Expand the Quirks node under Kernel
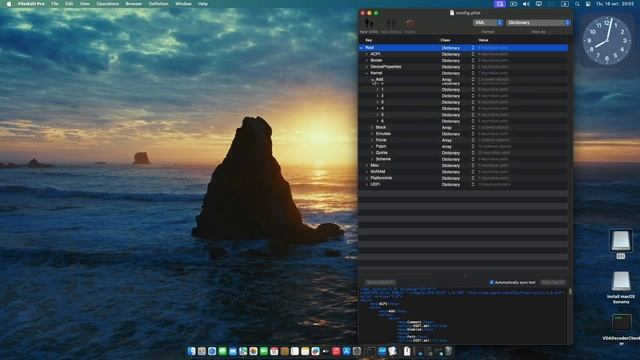Screen dimensions: 640x360 pyautogui.click(x=372, y=153)
